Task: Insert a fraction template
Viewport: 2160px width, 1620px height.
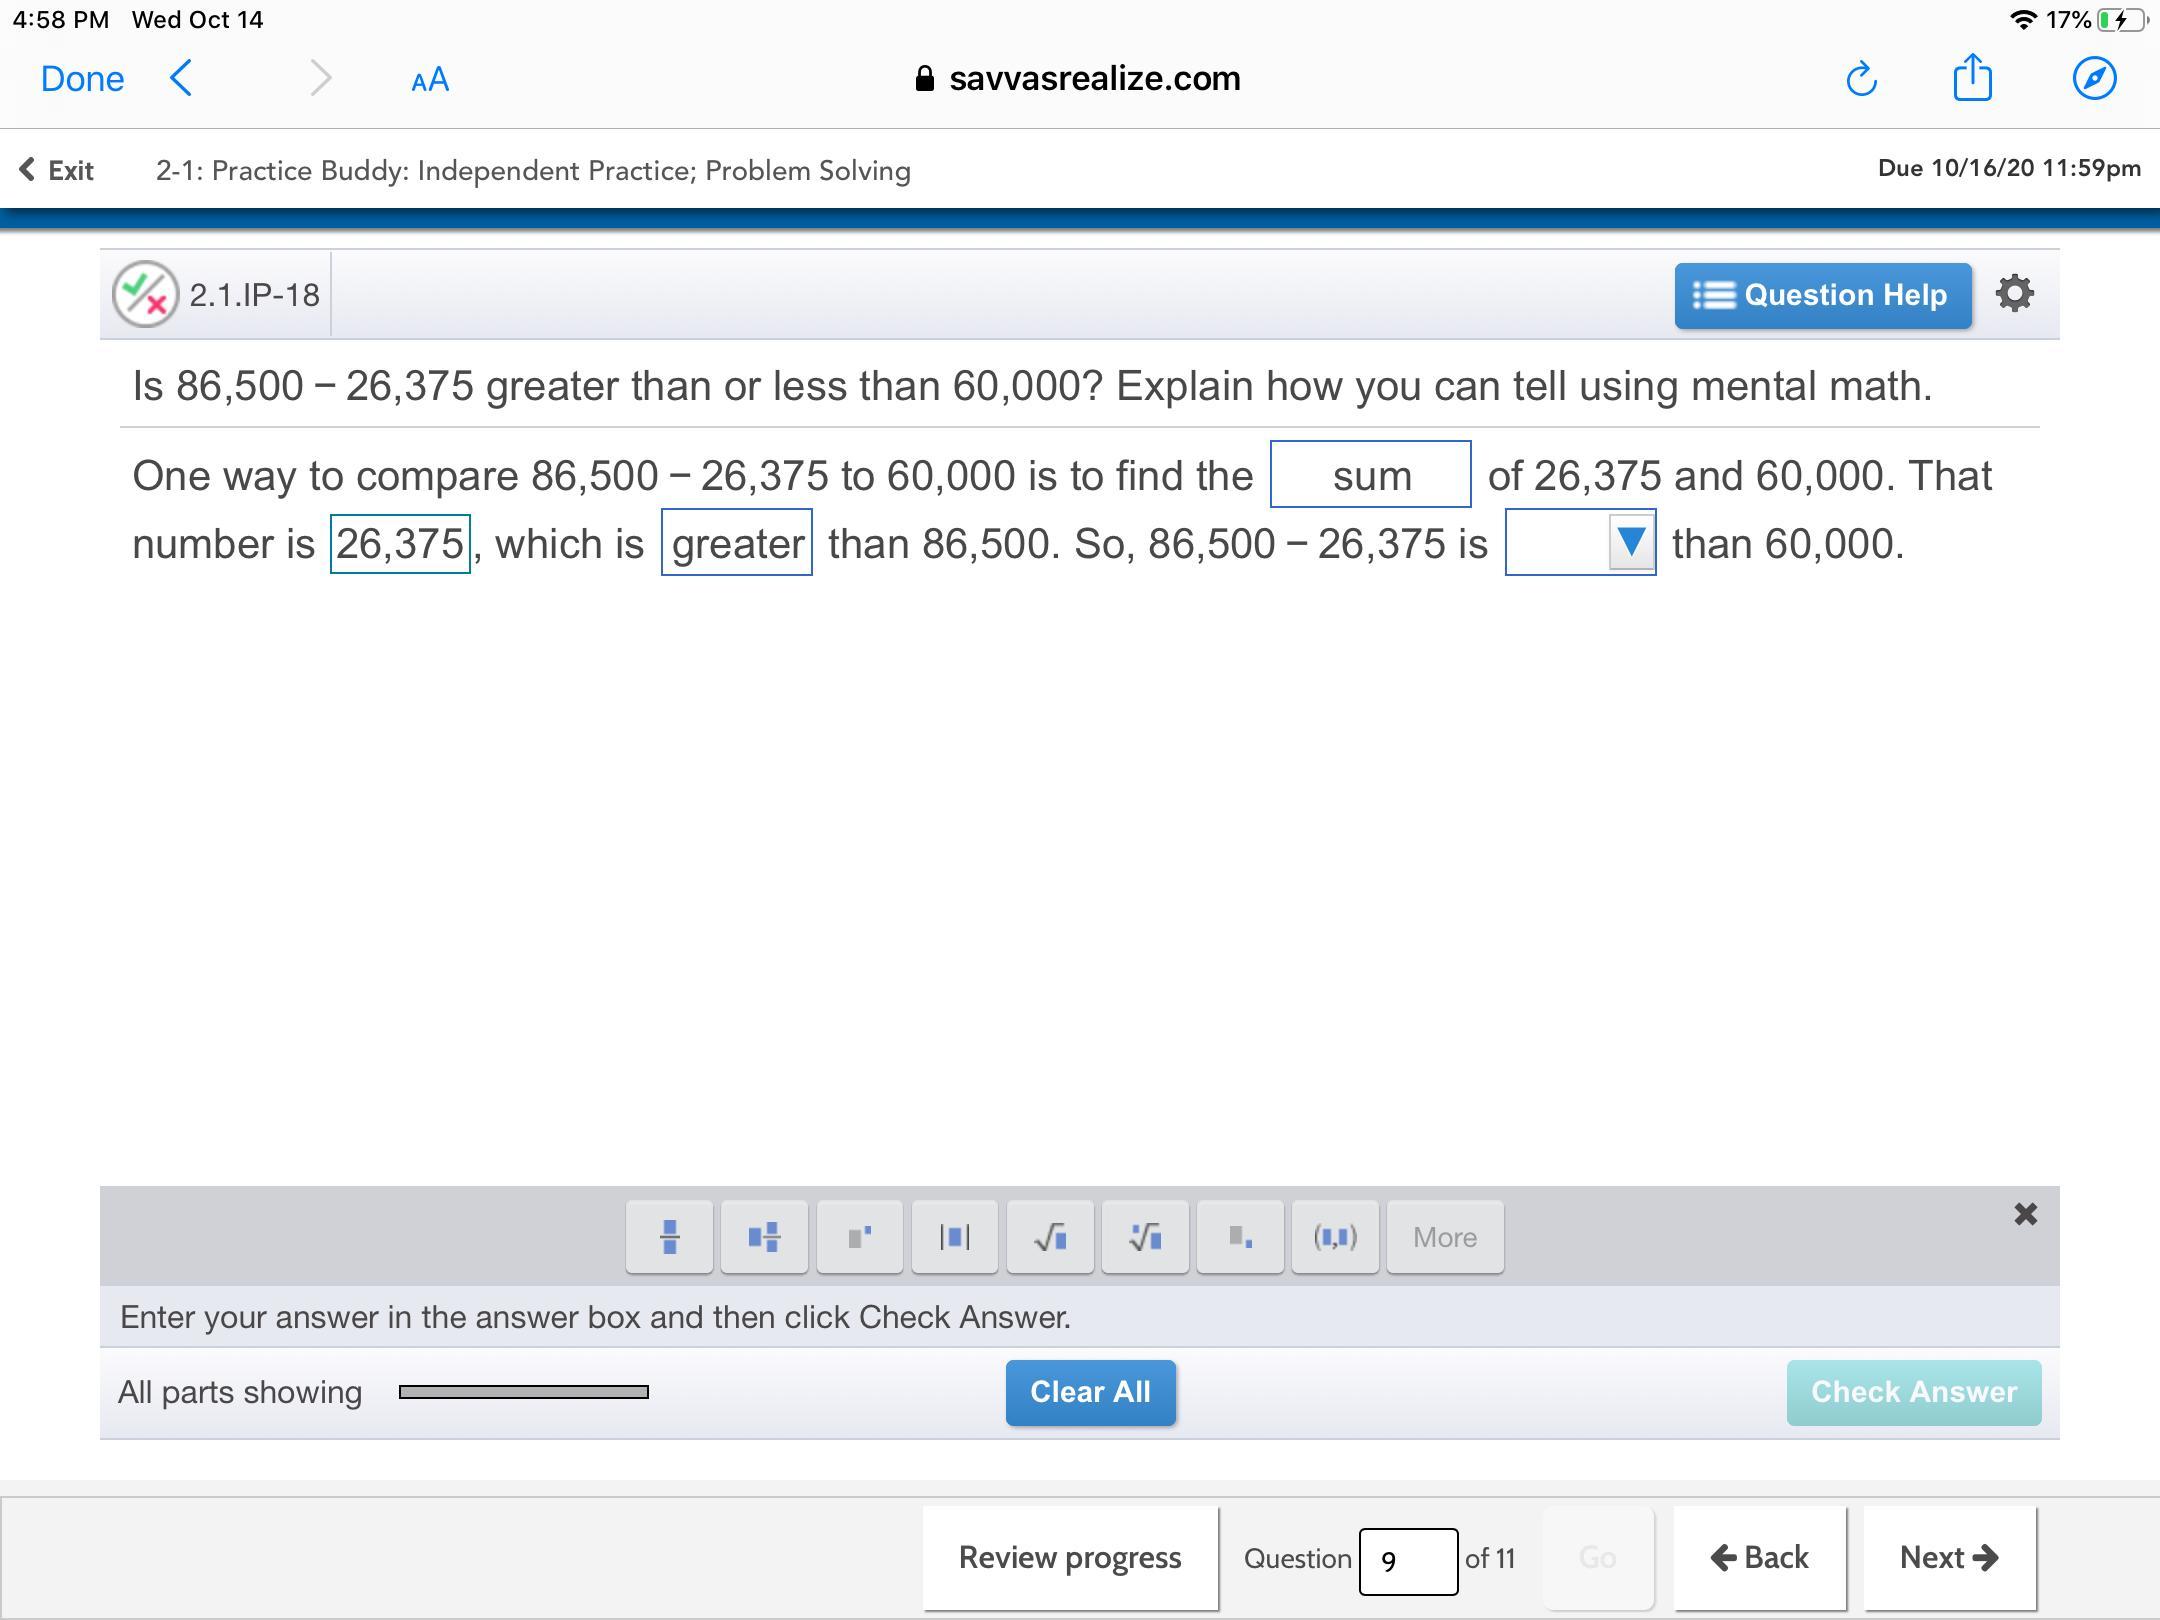Action: coord(669,1237)
